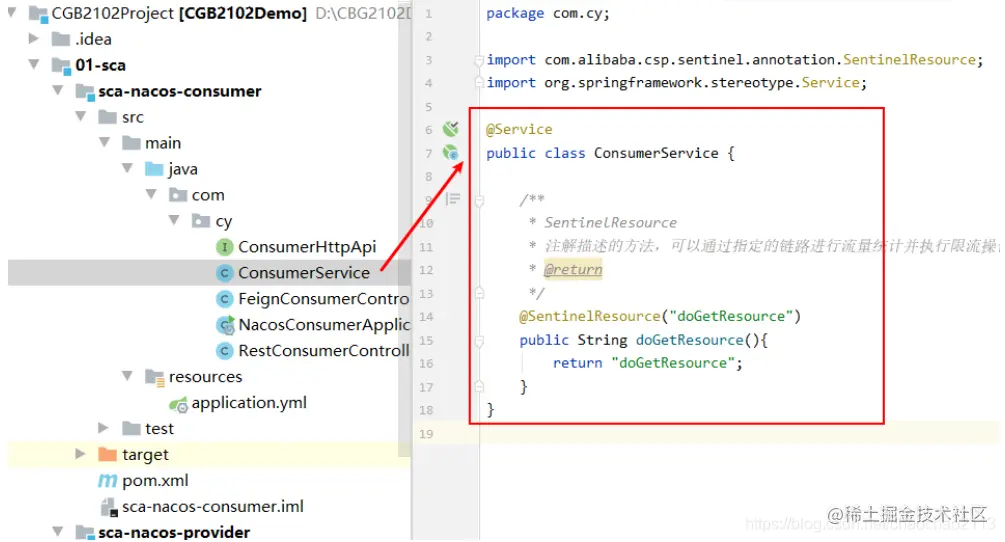Toggle the import fold marker on line 3
Screen dimensions: 1005x542
479,60
